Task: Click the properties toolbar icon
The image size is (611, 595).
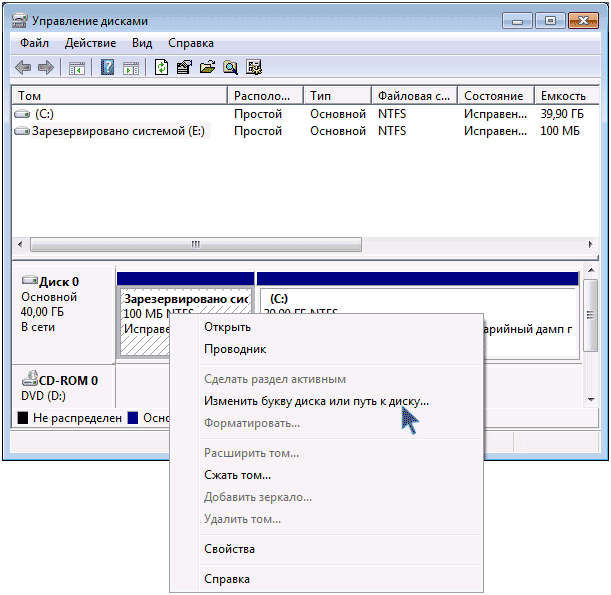Action: [x=184, y=68]
